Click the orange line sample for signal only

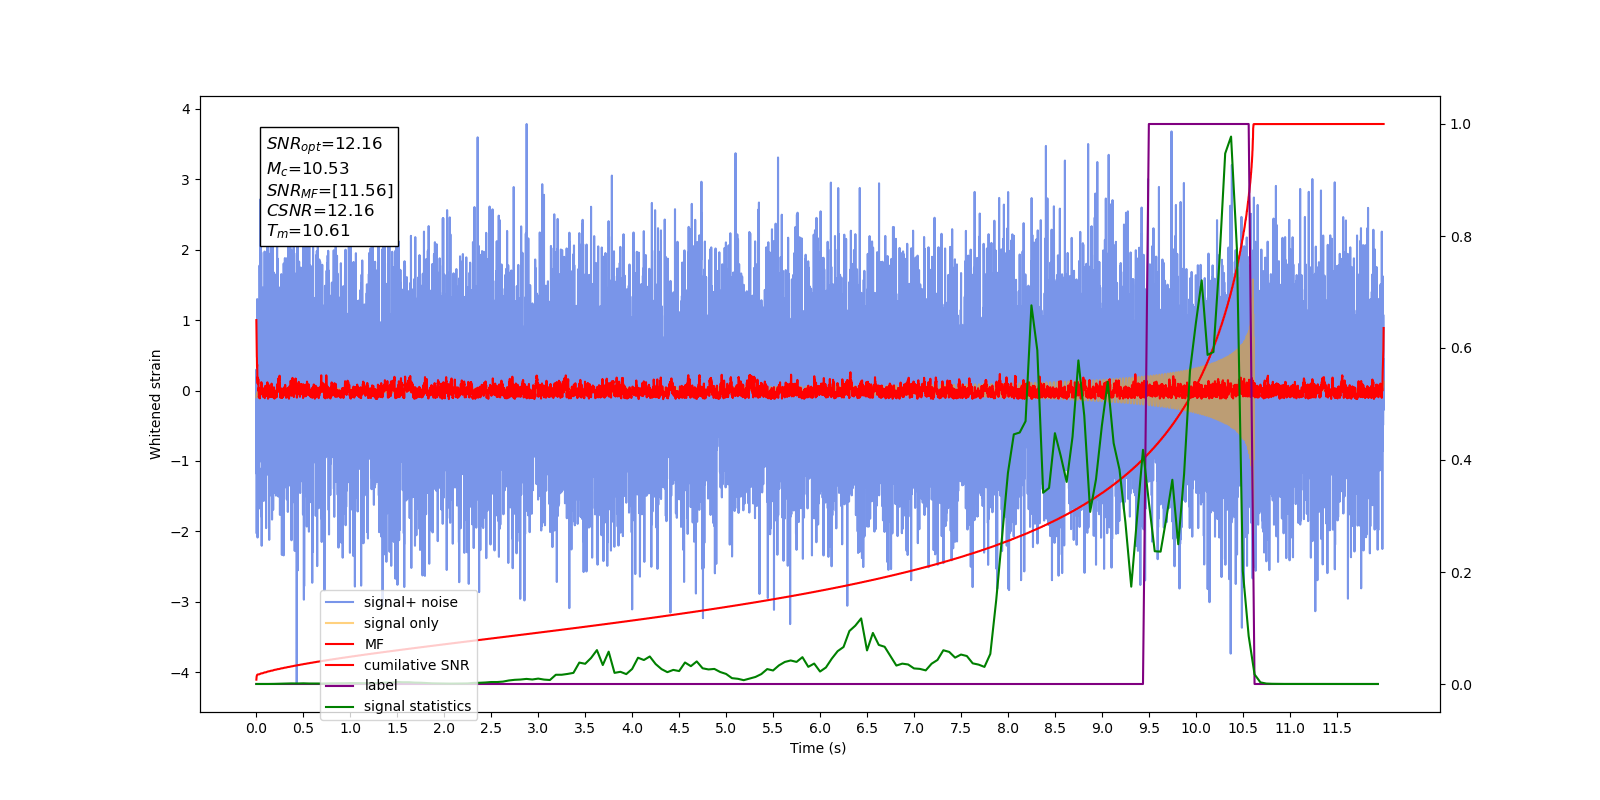coord(340,623)
